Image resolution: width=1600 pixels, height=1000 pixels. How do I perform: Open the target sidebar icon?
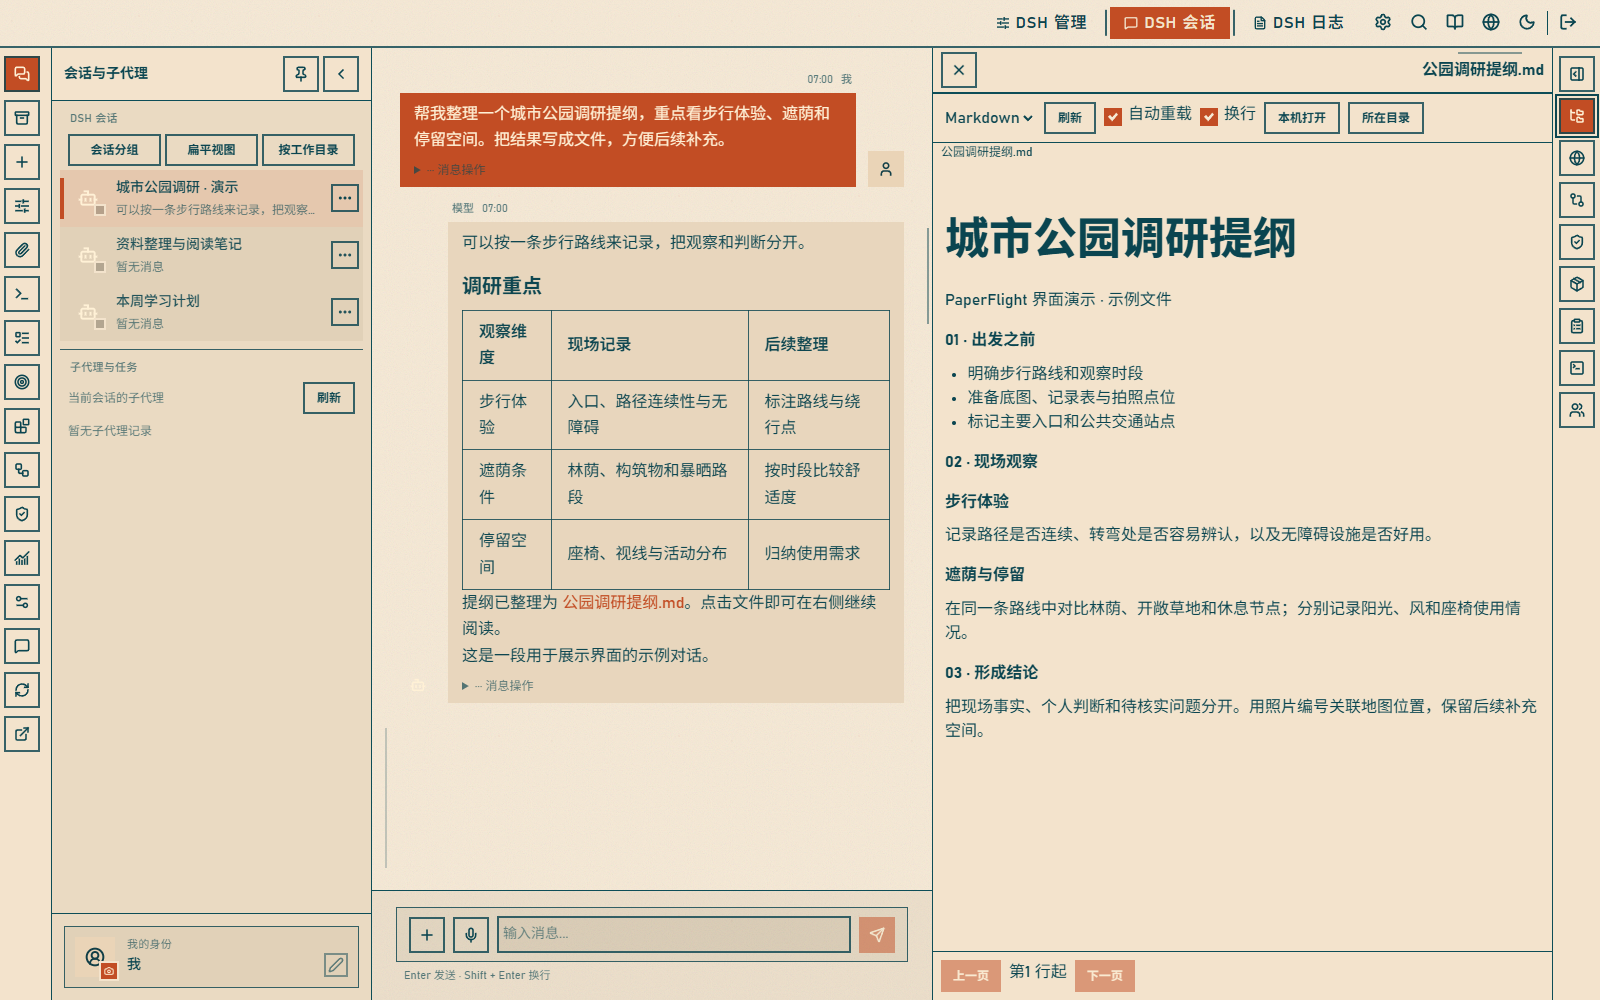coord(22,382)
